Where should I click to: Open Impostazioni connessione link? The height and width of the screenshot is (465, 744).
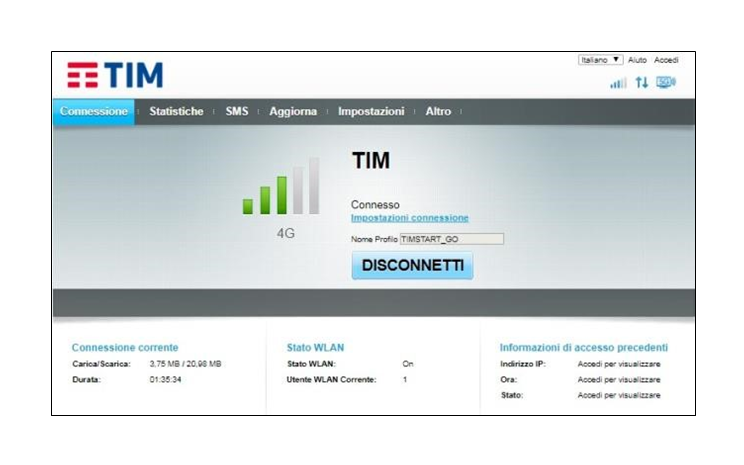[x=409, y=218]
